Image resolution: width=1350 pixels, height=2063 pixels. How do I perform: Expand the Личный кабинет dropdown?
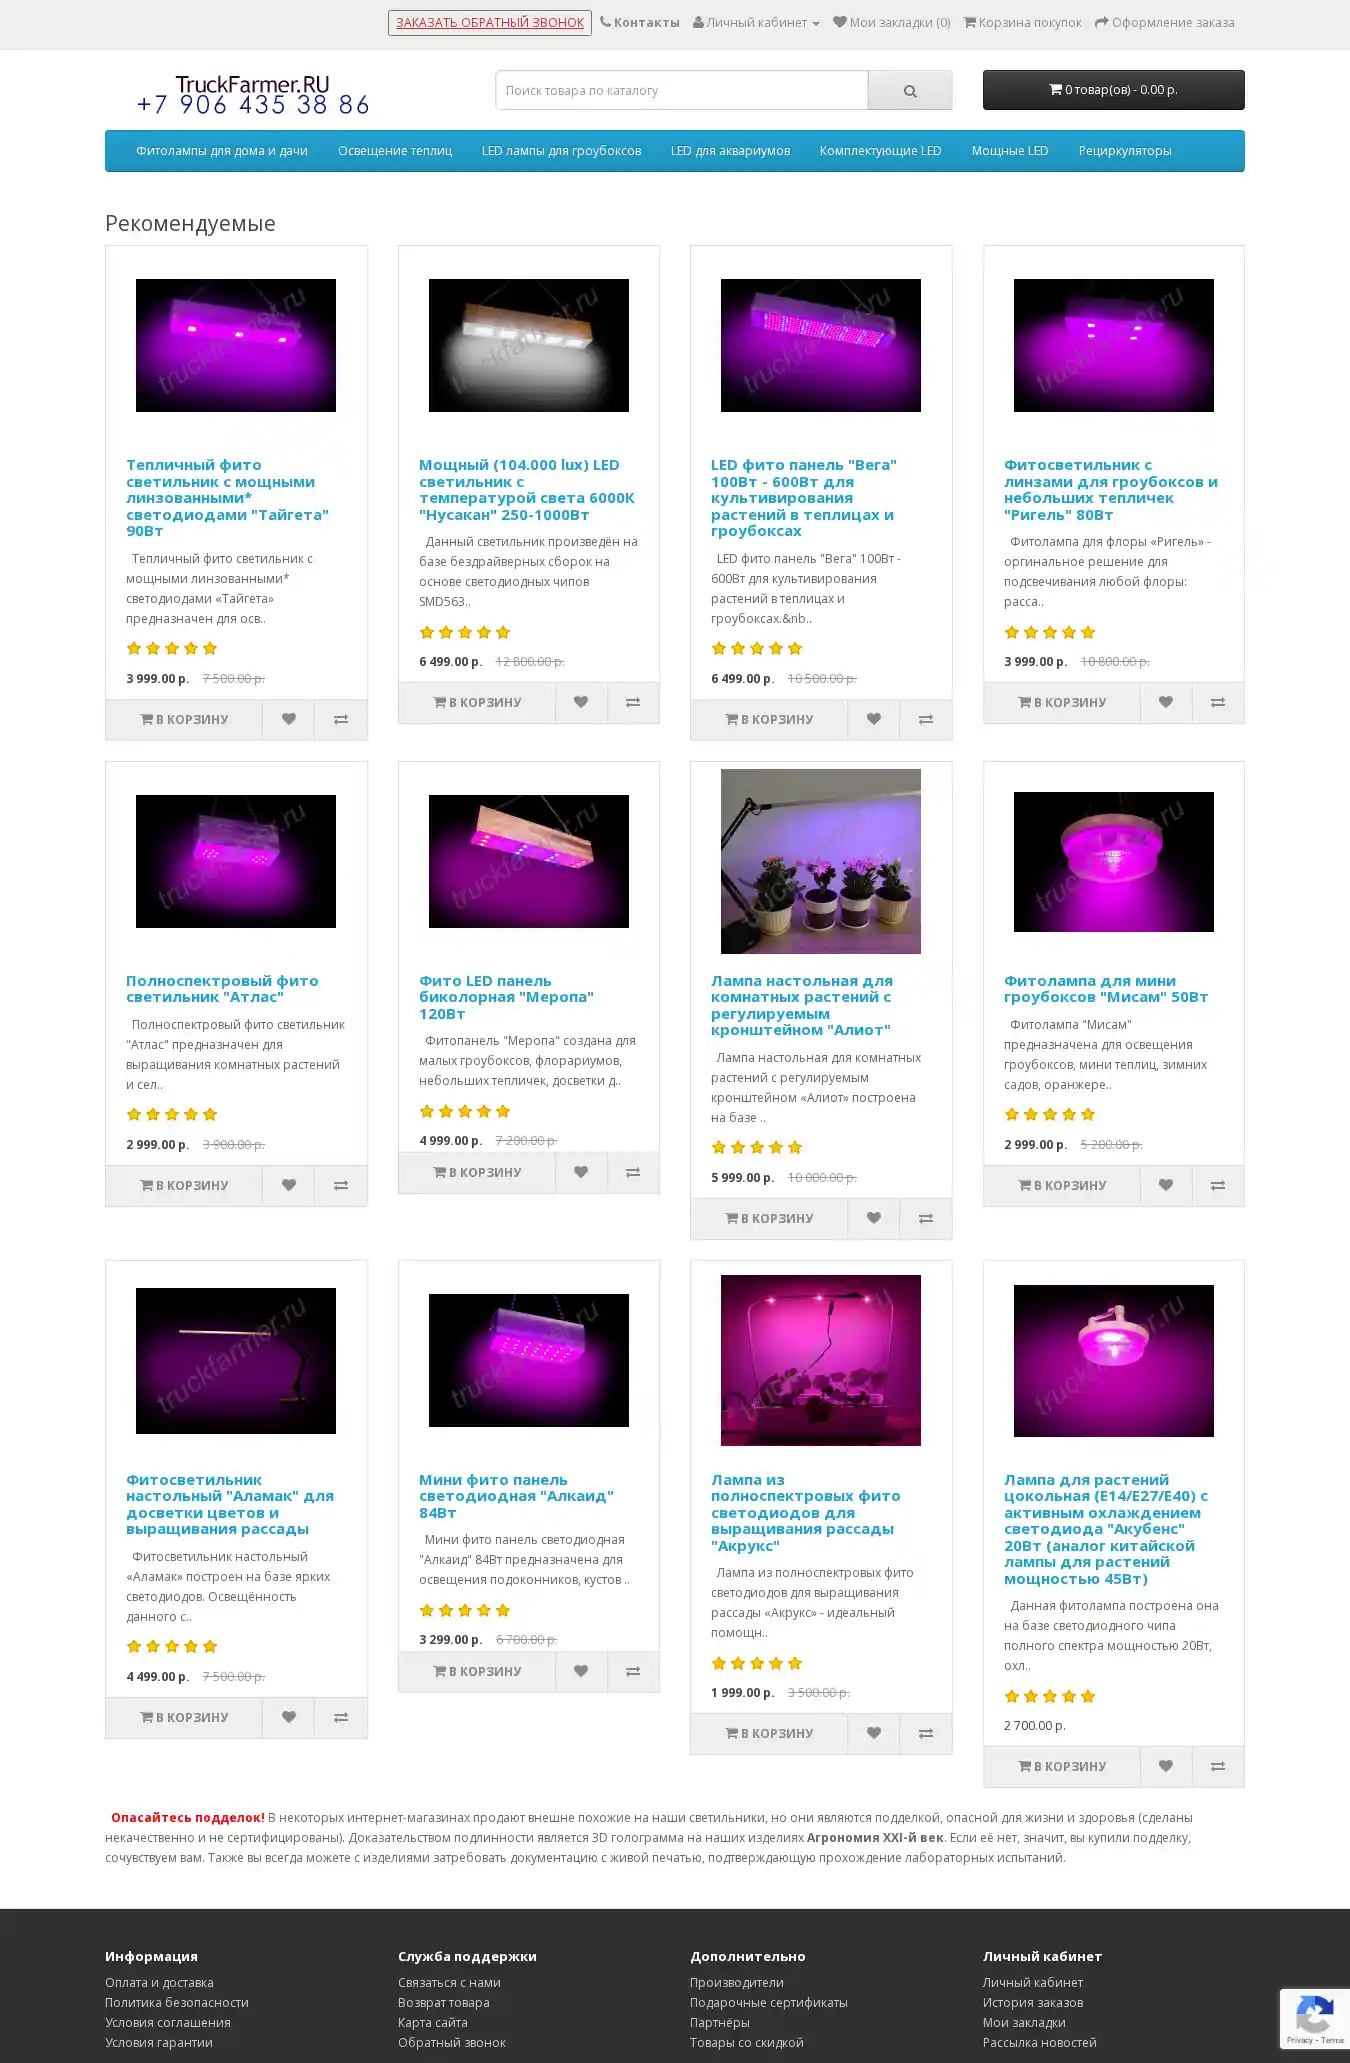coord(756,22)
